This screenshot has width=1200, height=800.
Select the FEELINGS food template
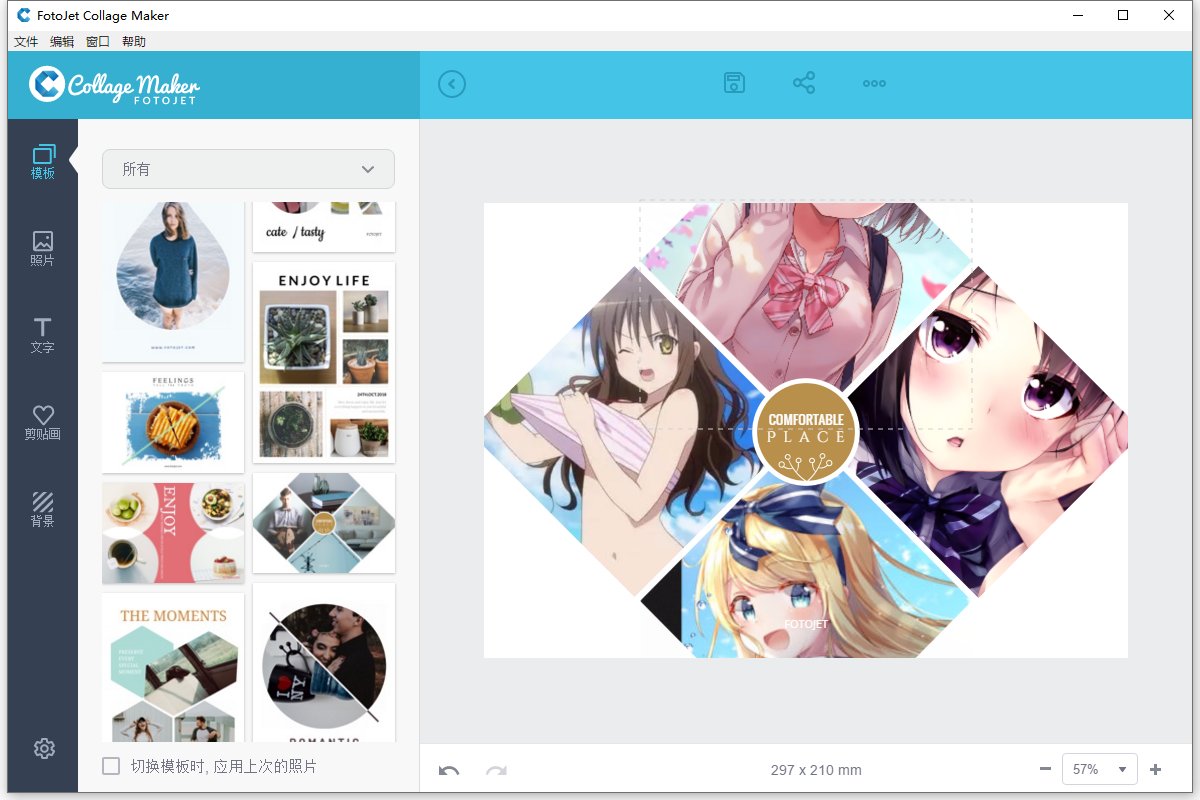point(173,422)
